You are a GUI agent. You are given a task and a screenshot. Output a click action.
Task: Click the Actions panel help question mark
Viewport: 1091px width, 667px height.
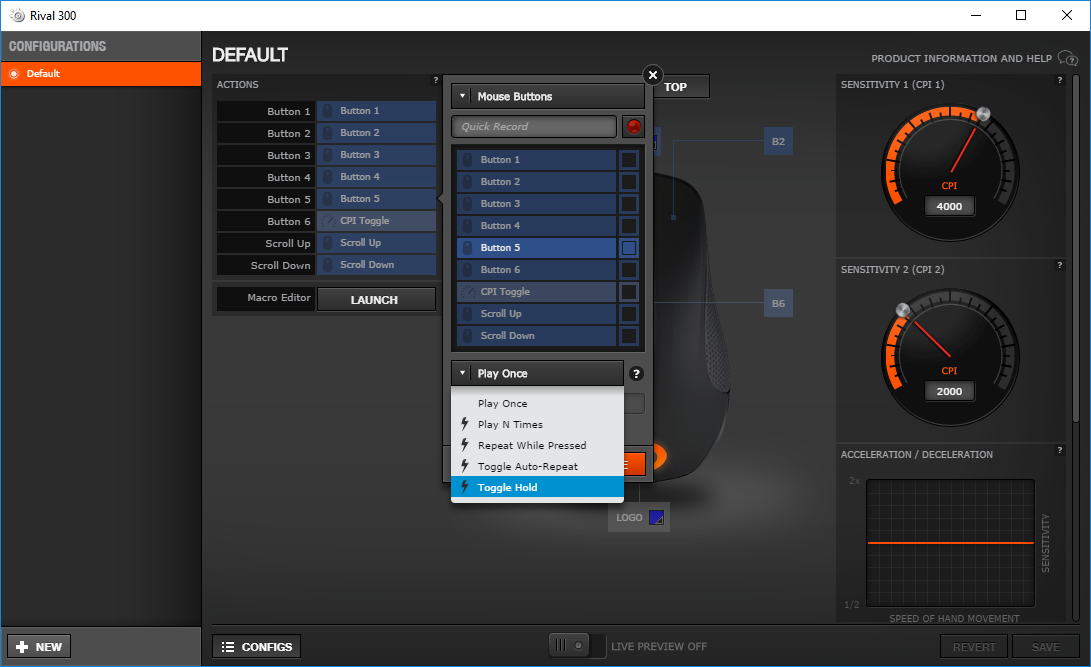pos(436,81)
